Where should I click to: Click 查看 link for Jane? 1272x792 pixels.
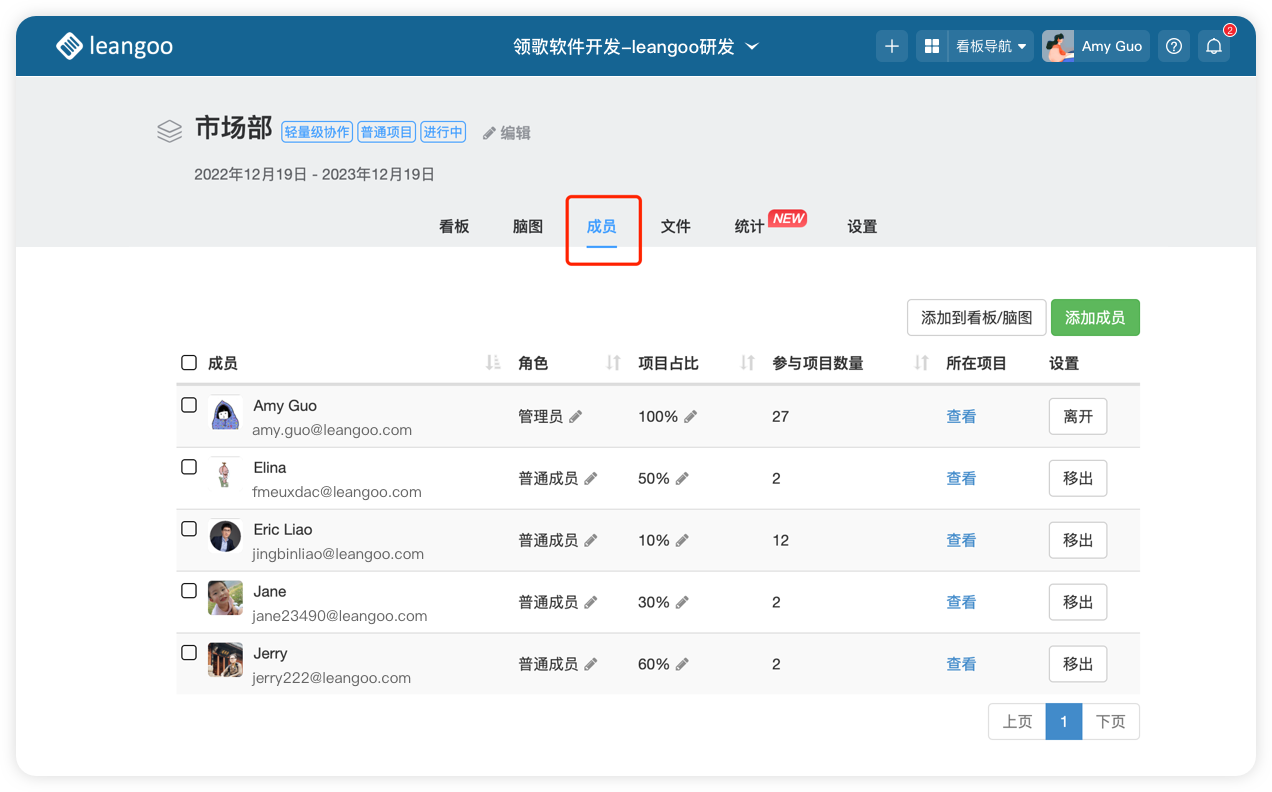961,603
